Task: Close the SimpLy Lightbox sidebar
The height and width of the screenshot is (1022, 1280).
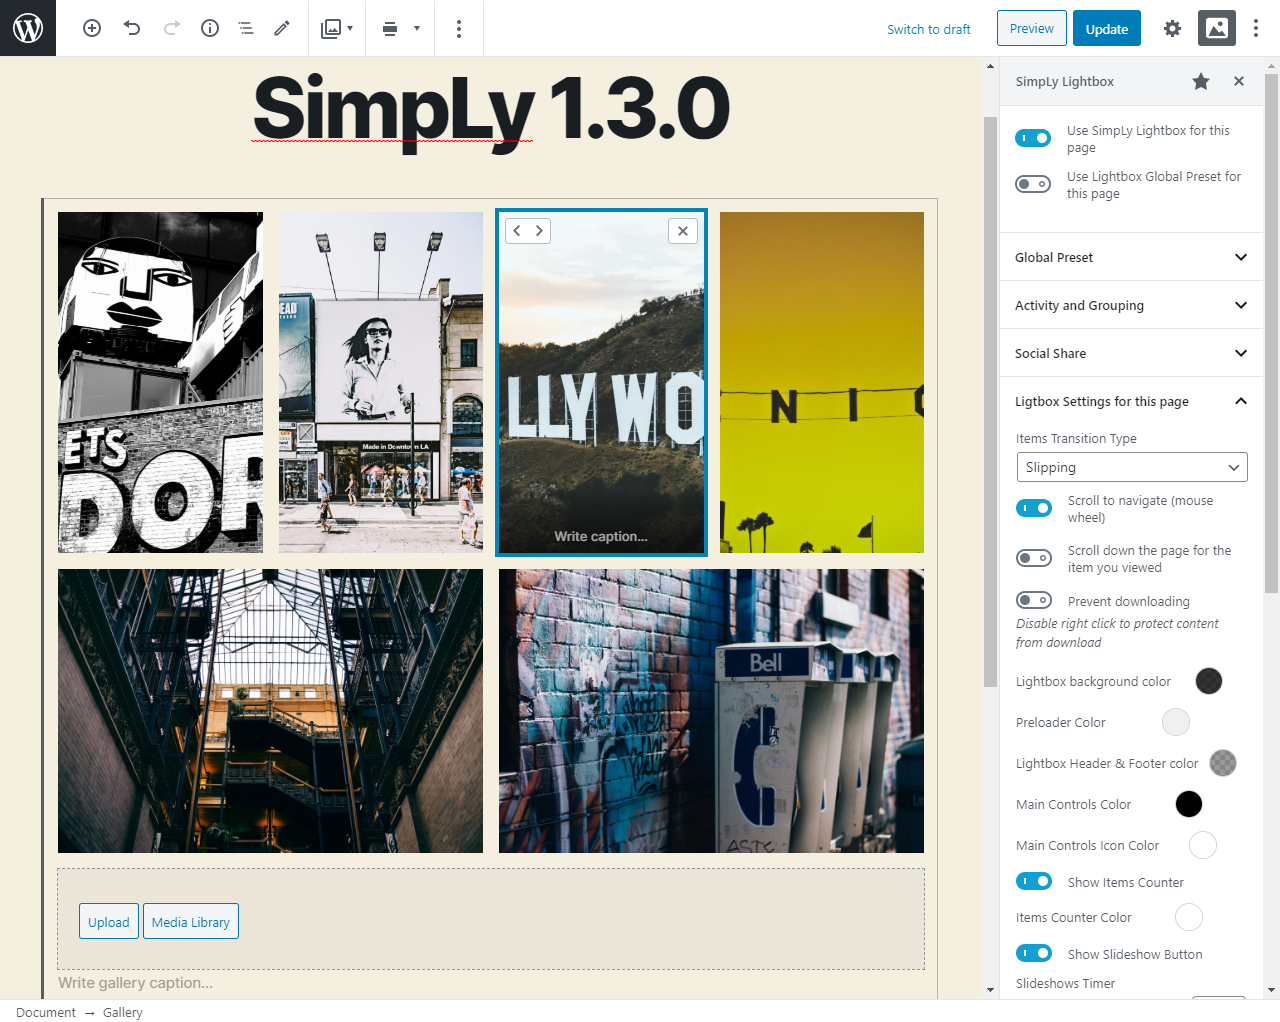Action: [x=1239, y=81]
